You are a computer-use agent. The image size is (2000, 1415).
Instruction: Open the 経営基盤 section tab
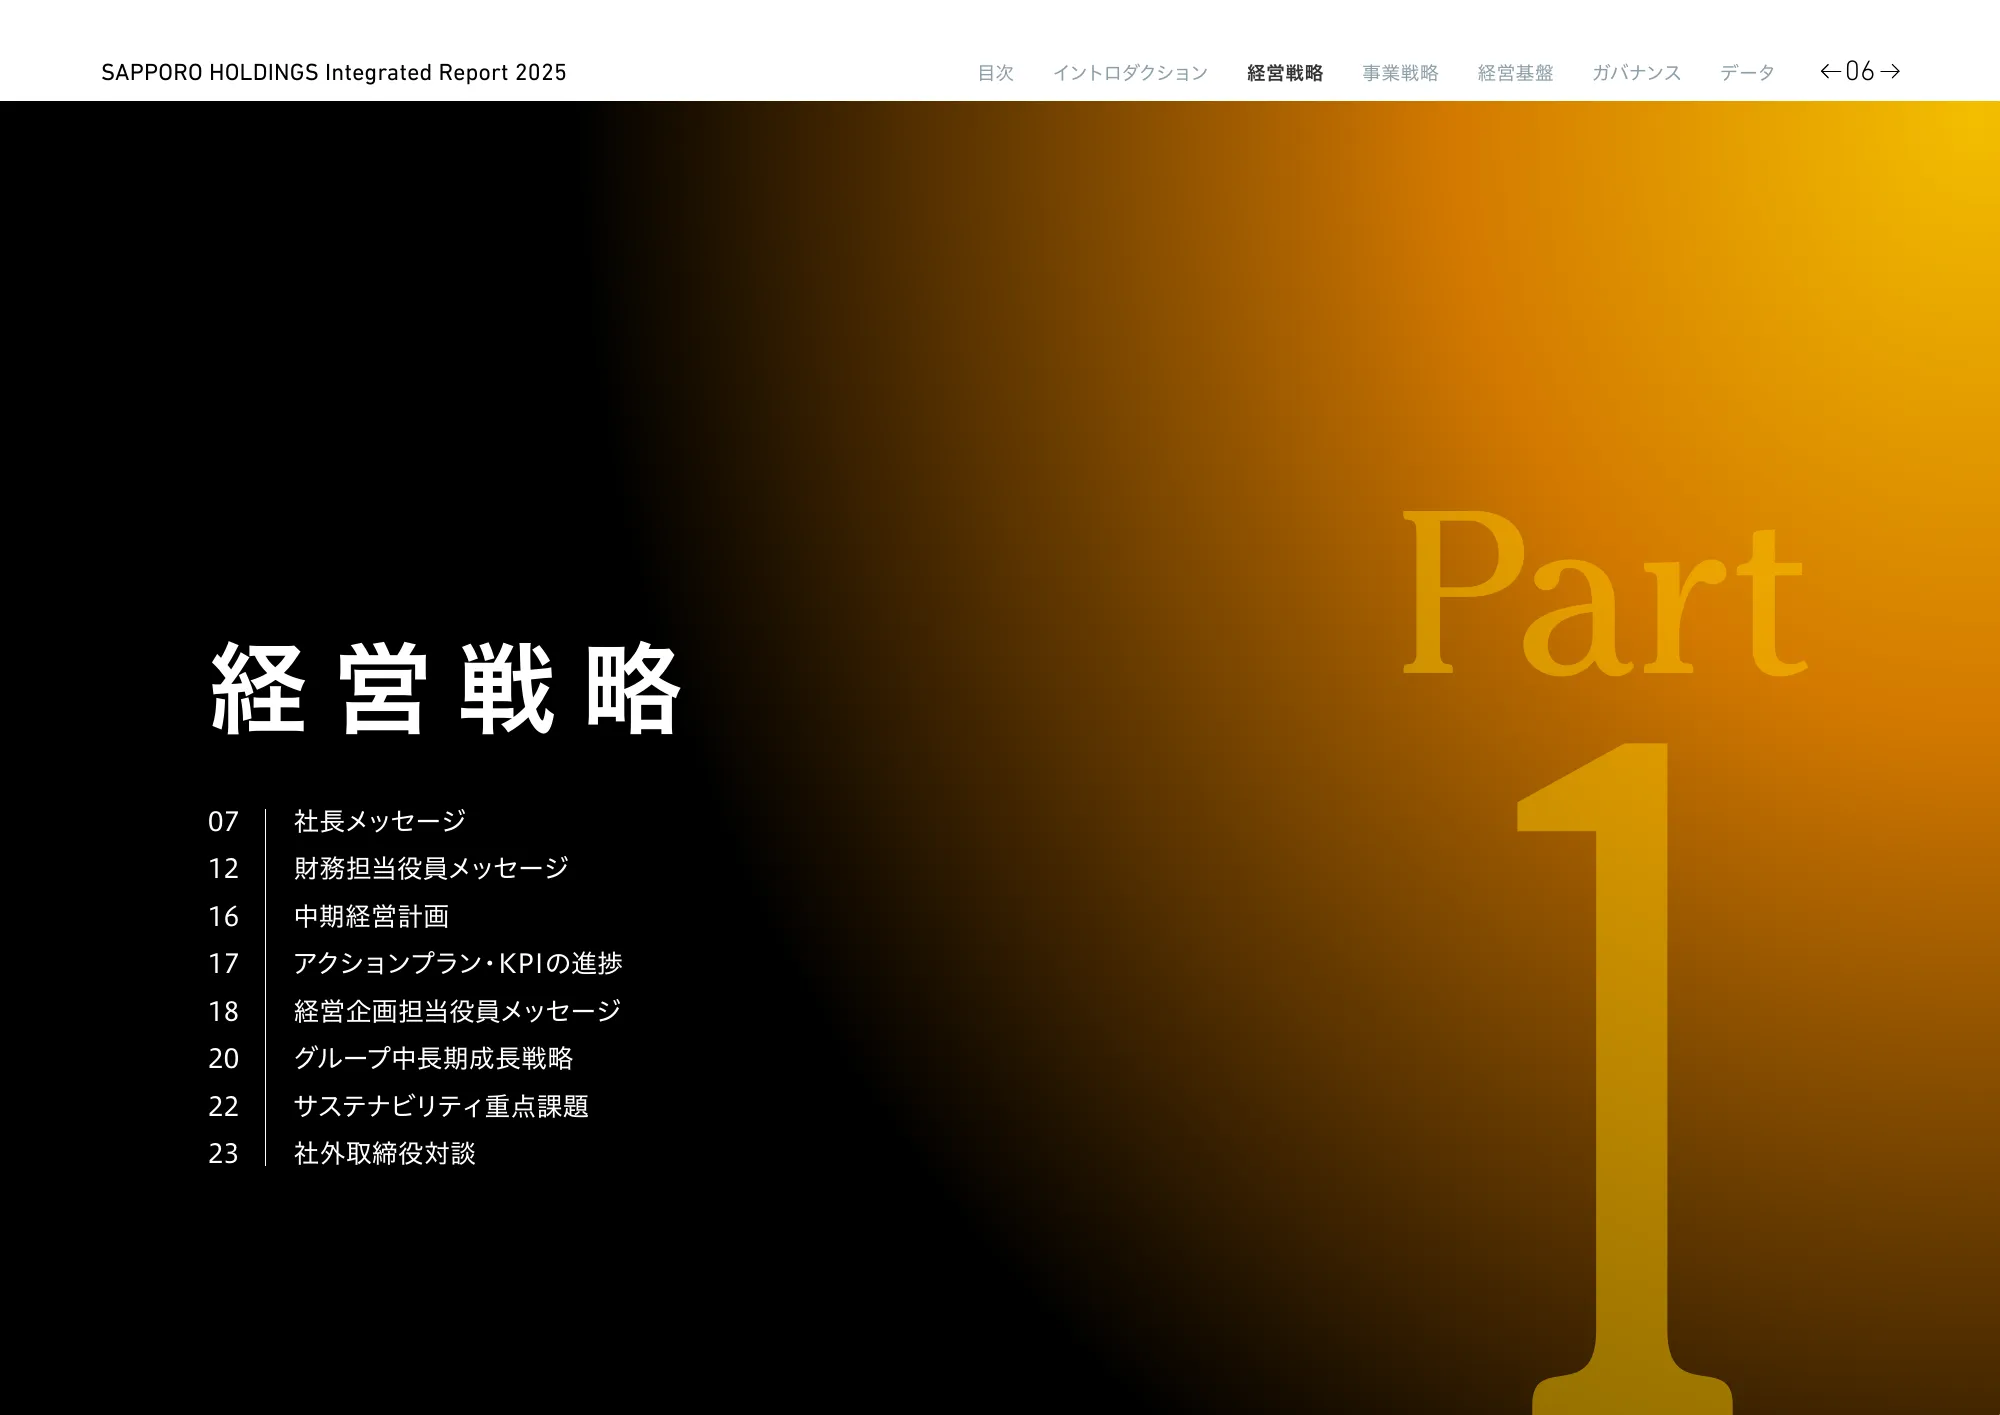tap(1515, 73)
